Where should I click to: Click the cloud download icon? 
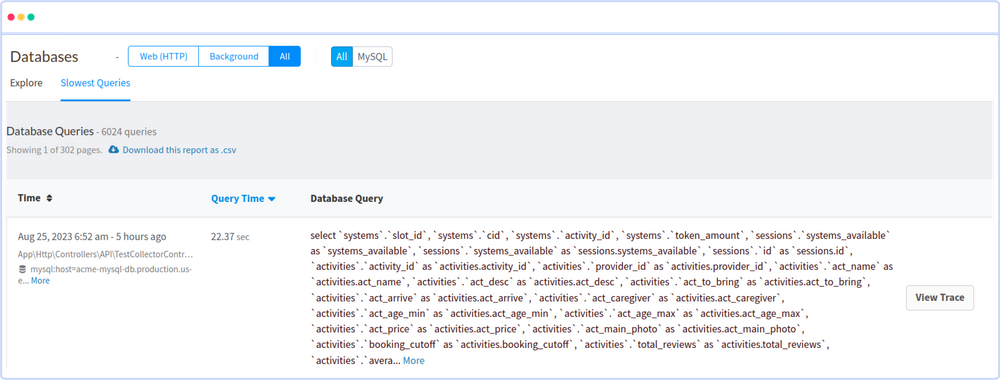pyautogui.click(x=114, y=150)
